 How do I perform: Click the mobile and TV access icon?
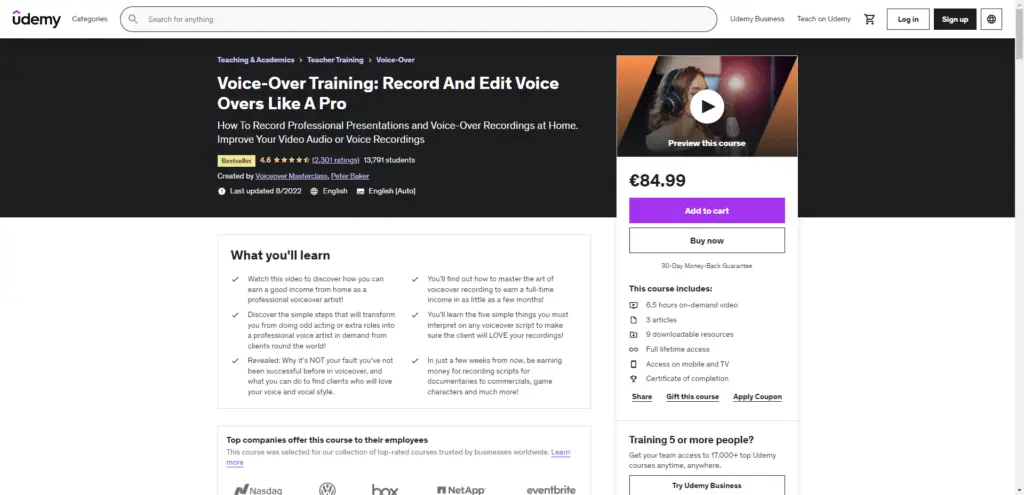(x=633, y=364)
